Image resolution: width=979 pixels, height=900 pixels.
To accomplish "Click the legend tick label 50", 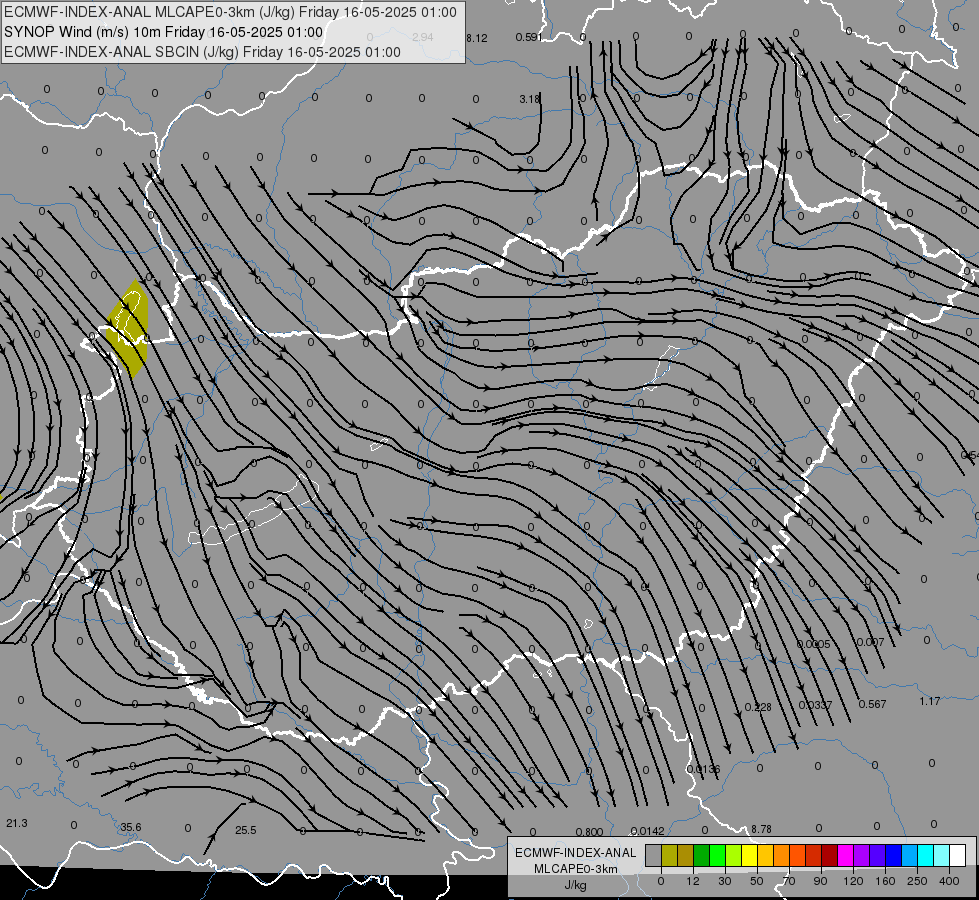I will point(757,881).
